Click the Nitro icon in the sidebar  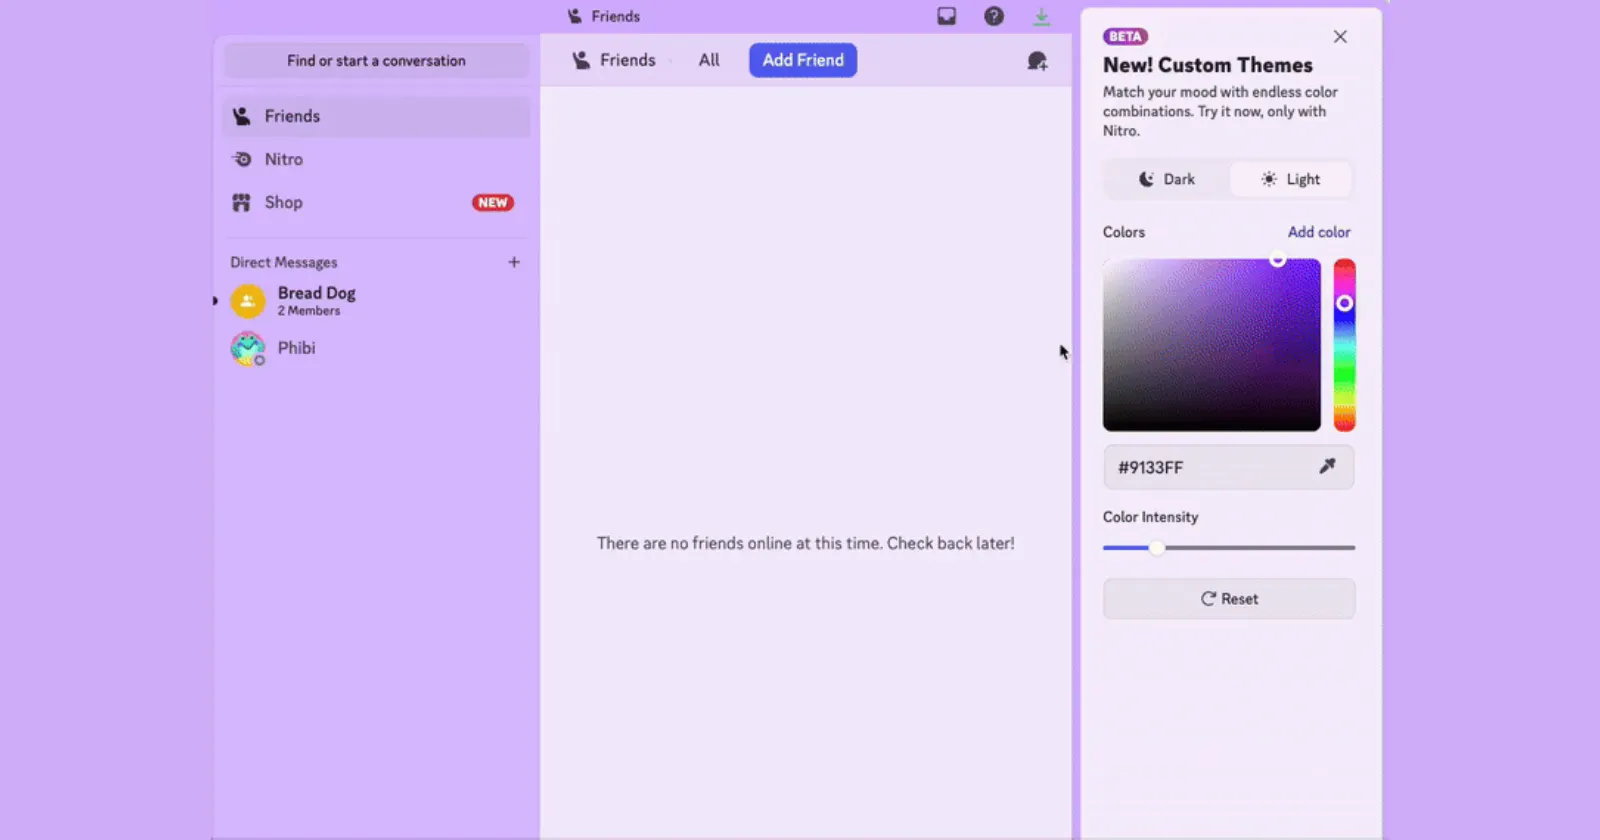(242, 159)
